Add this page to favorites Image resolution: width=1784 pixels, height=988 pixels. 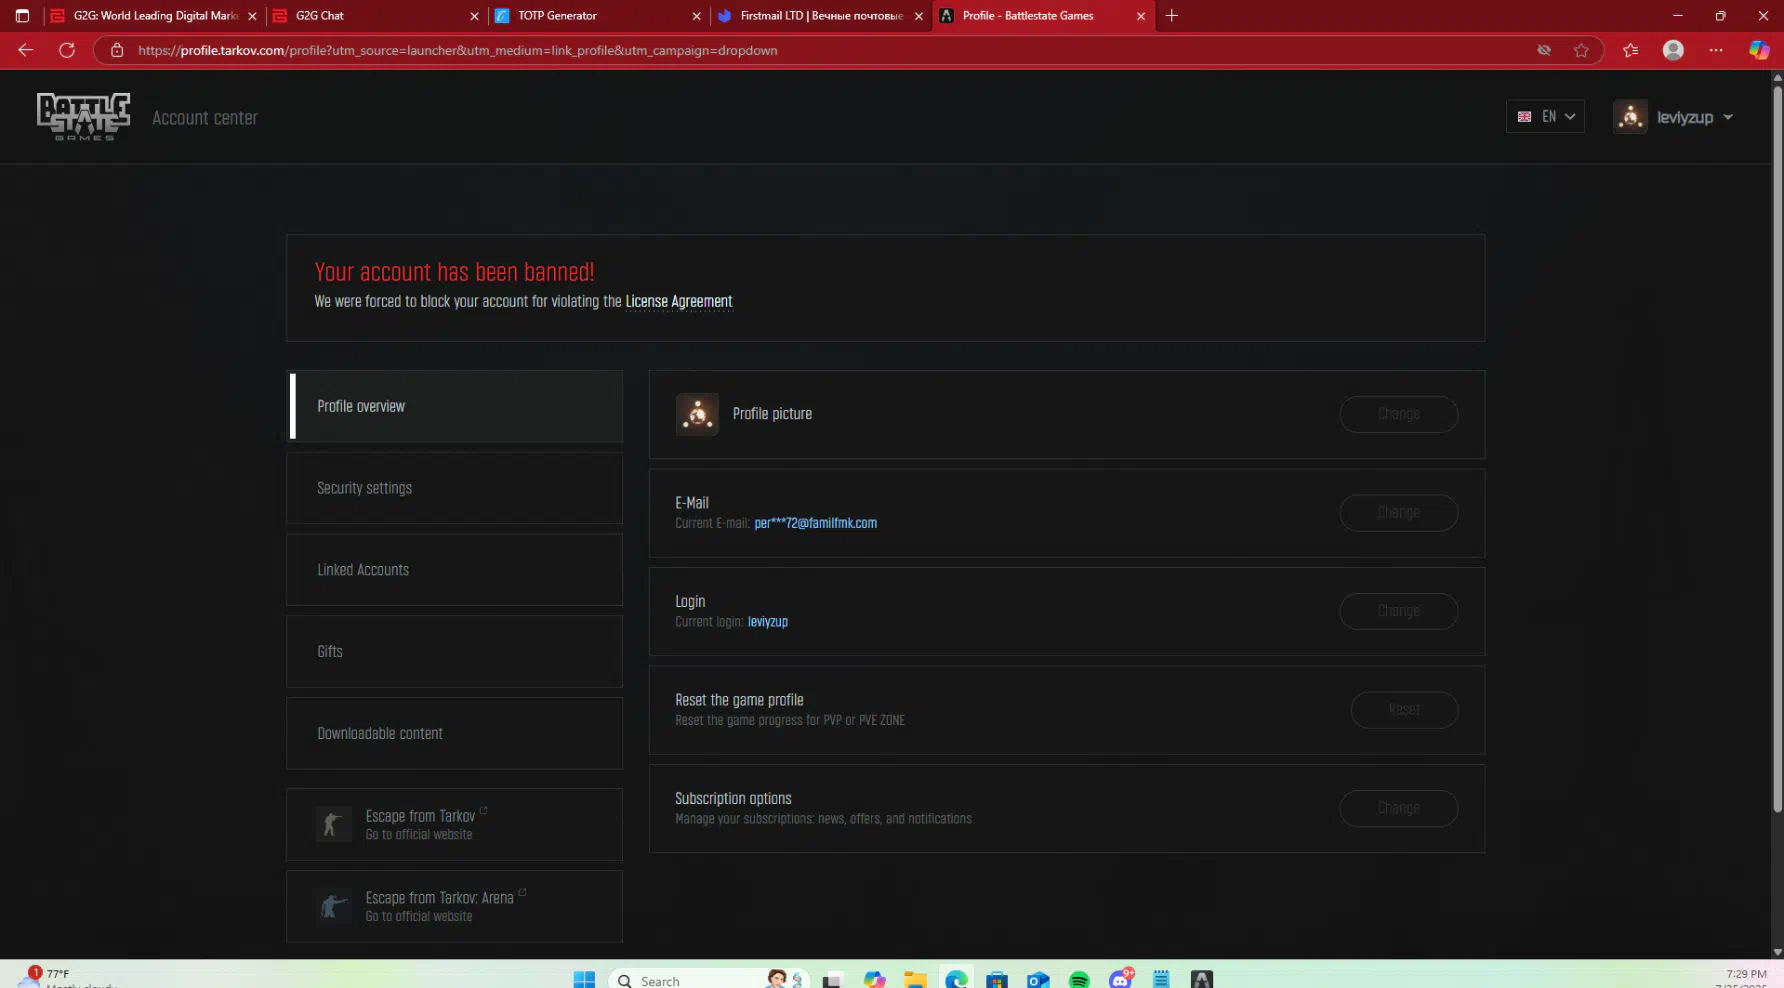pos(1581,50)
